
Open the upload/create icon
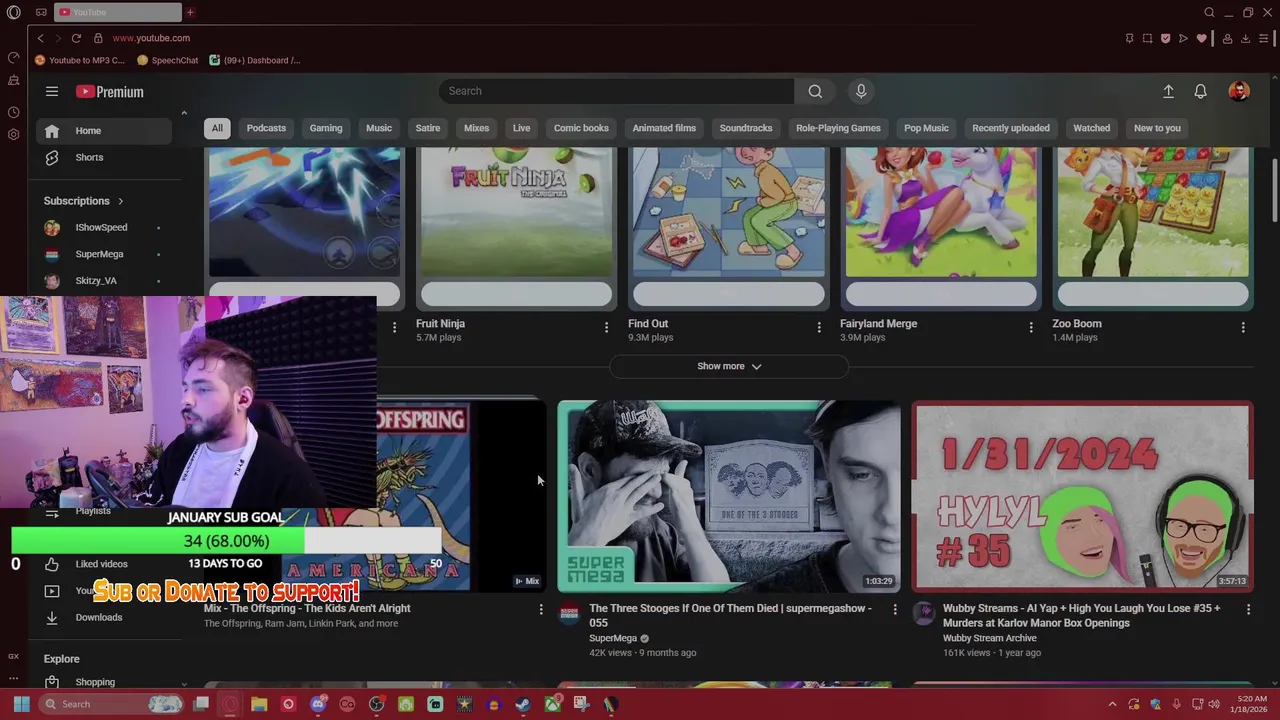(x=1168, y=91)
